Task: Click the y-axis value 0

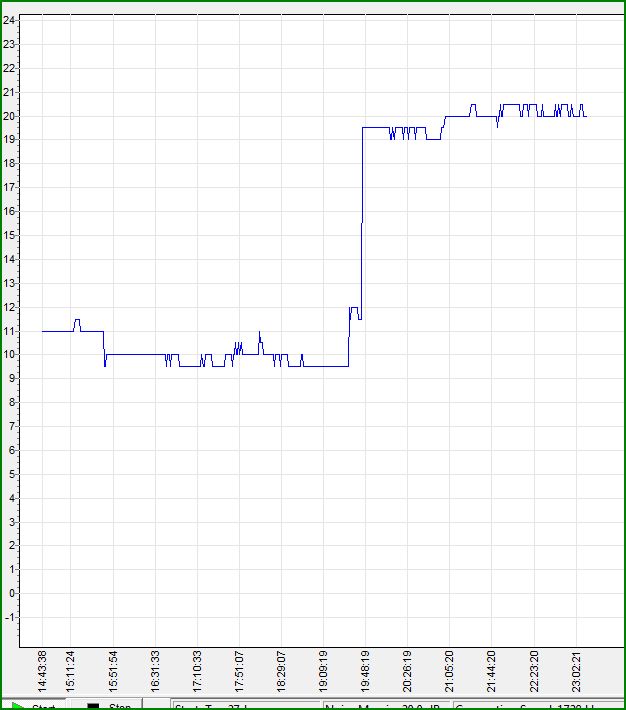Action: (x=12, y=594)
